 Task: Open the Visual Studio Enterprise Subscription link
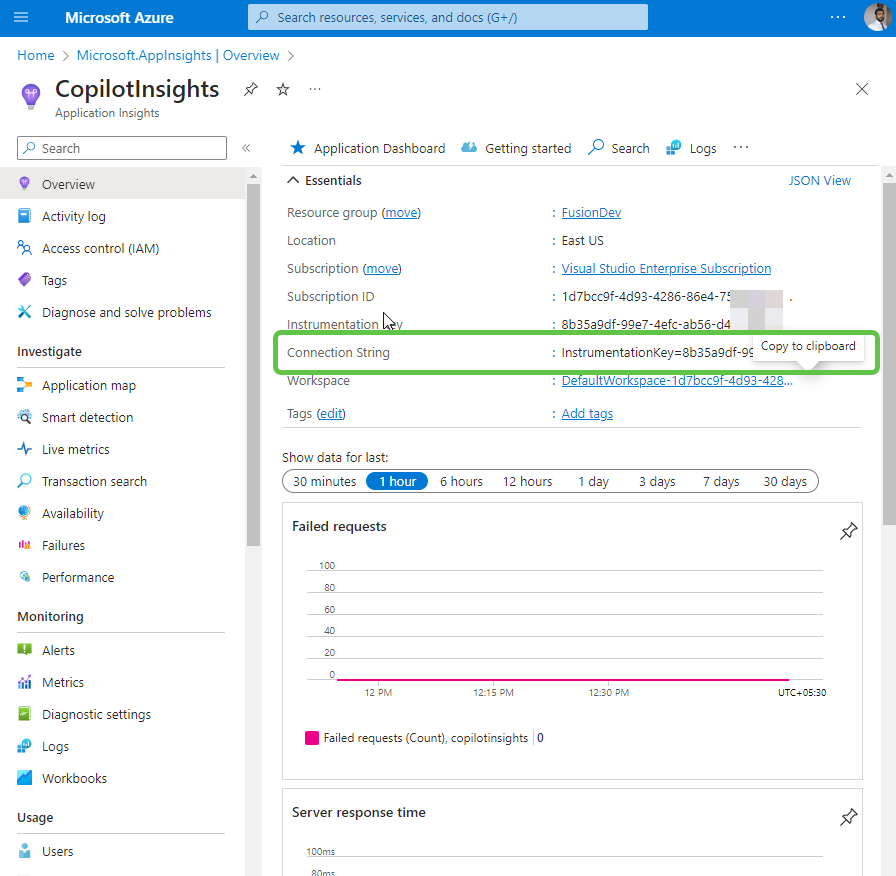coord(666,268)
